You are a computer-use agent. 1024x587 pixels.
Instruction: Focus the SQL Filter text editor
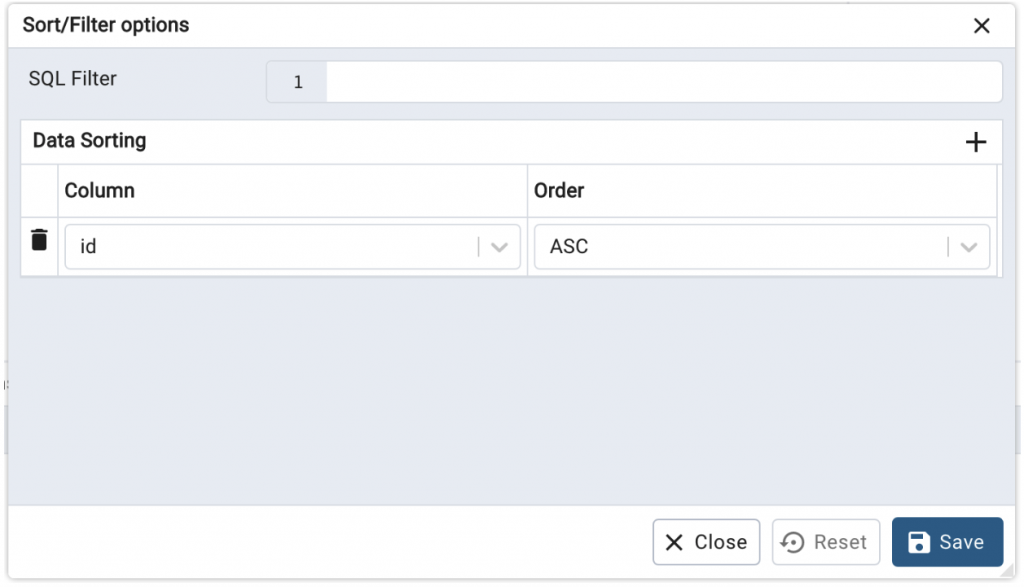[662, 82]
